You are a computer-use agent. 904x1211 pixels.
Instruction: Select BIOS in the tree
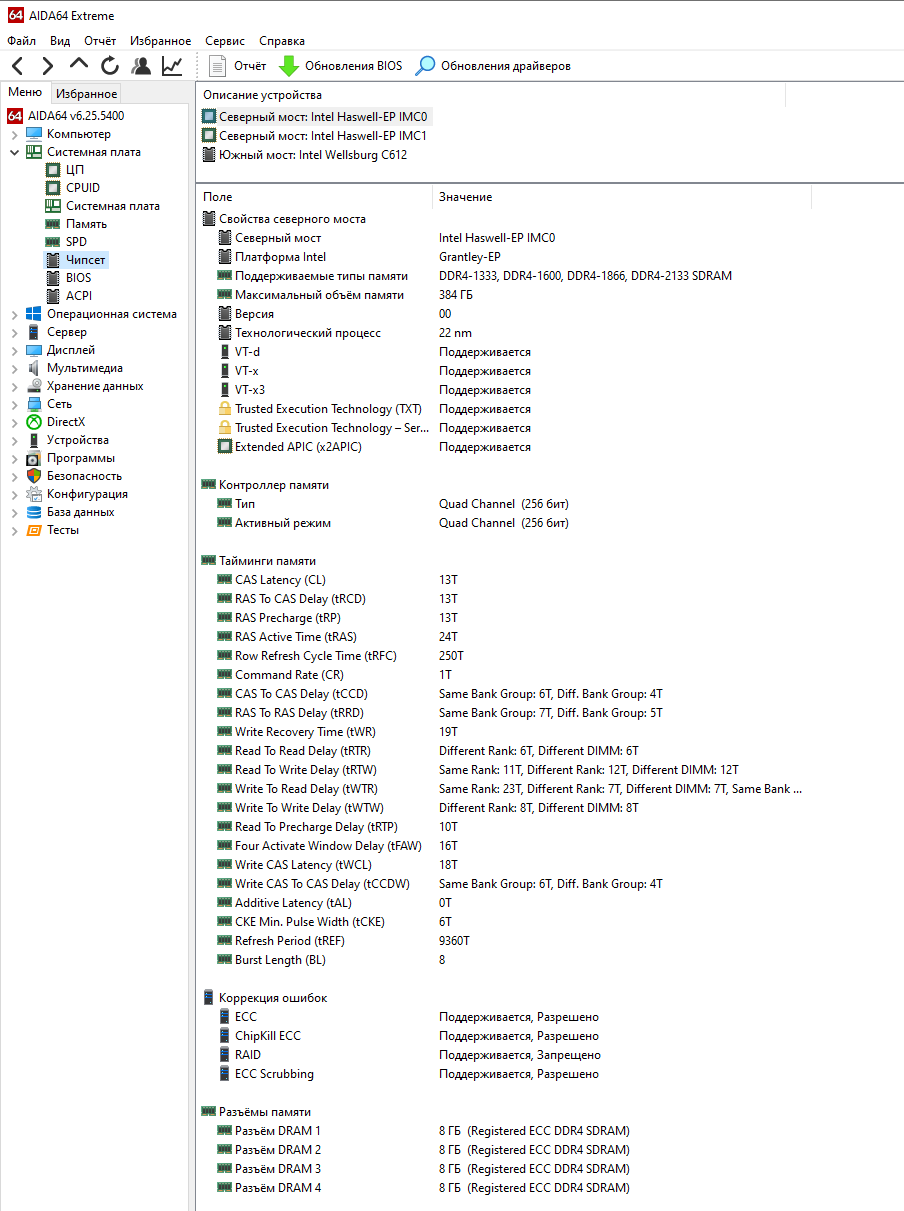coord(78,278)
